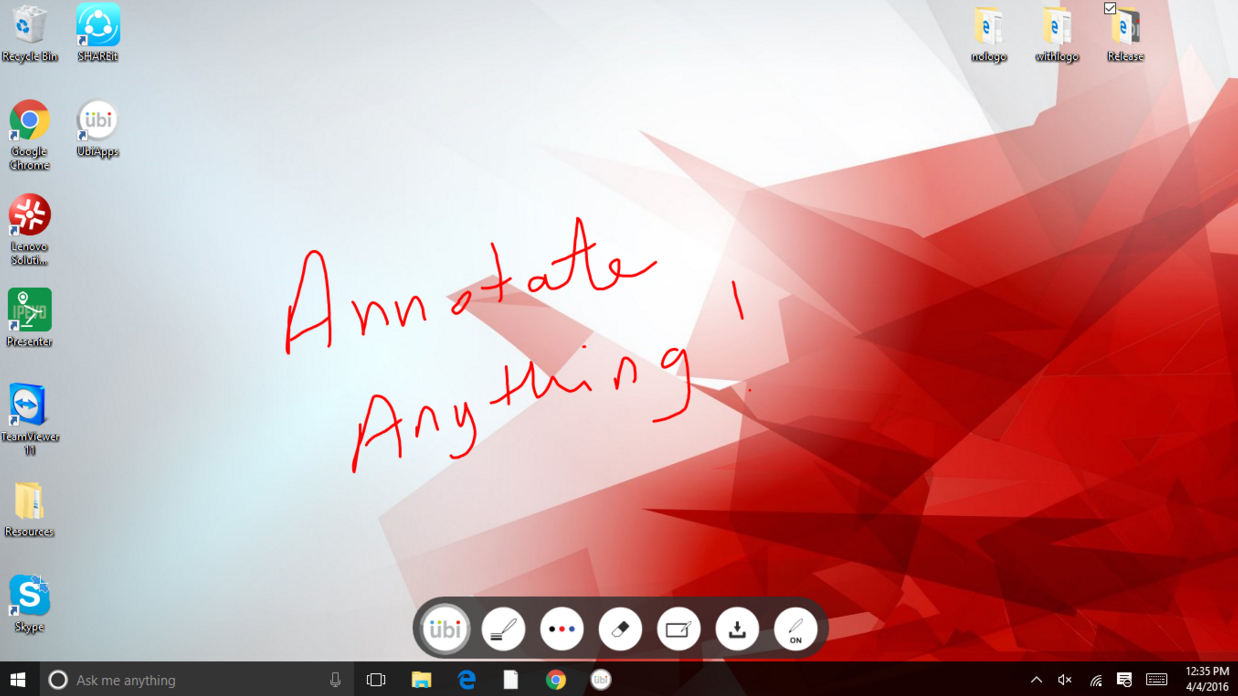Select the Release folder
The height and width of the screenshot is (696, 1238).
pos(1125,35)
